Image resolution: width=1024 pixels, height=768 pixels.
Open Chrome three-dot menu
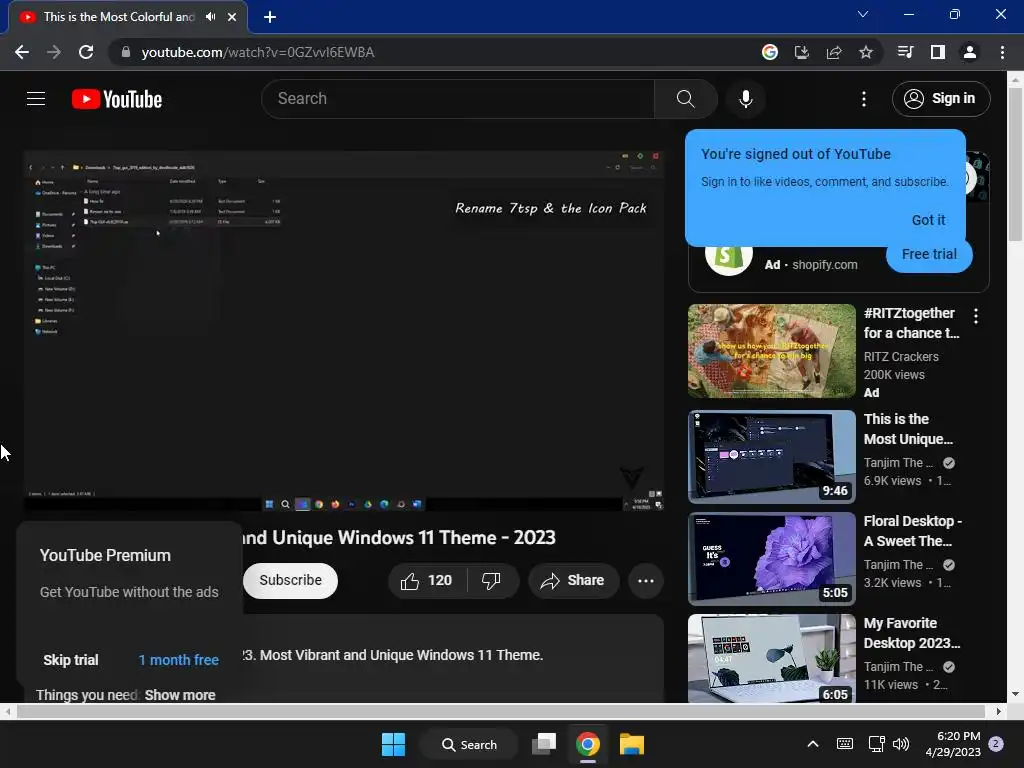1002,52
